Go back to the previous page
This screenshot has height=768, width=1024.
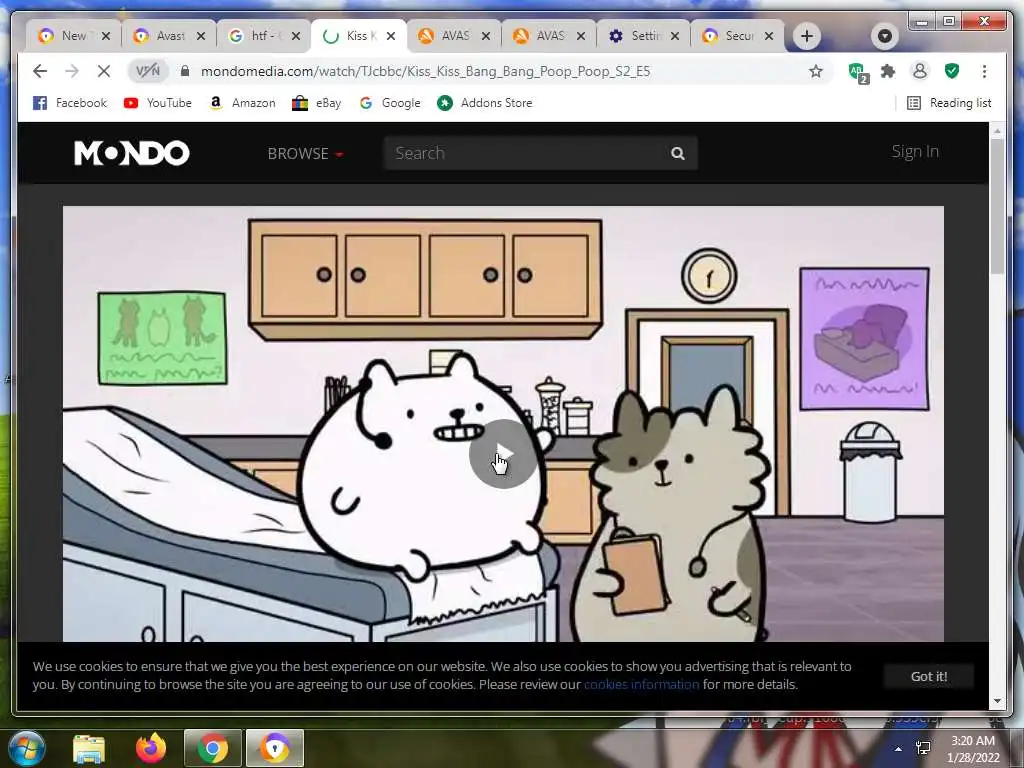40,71
